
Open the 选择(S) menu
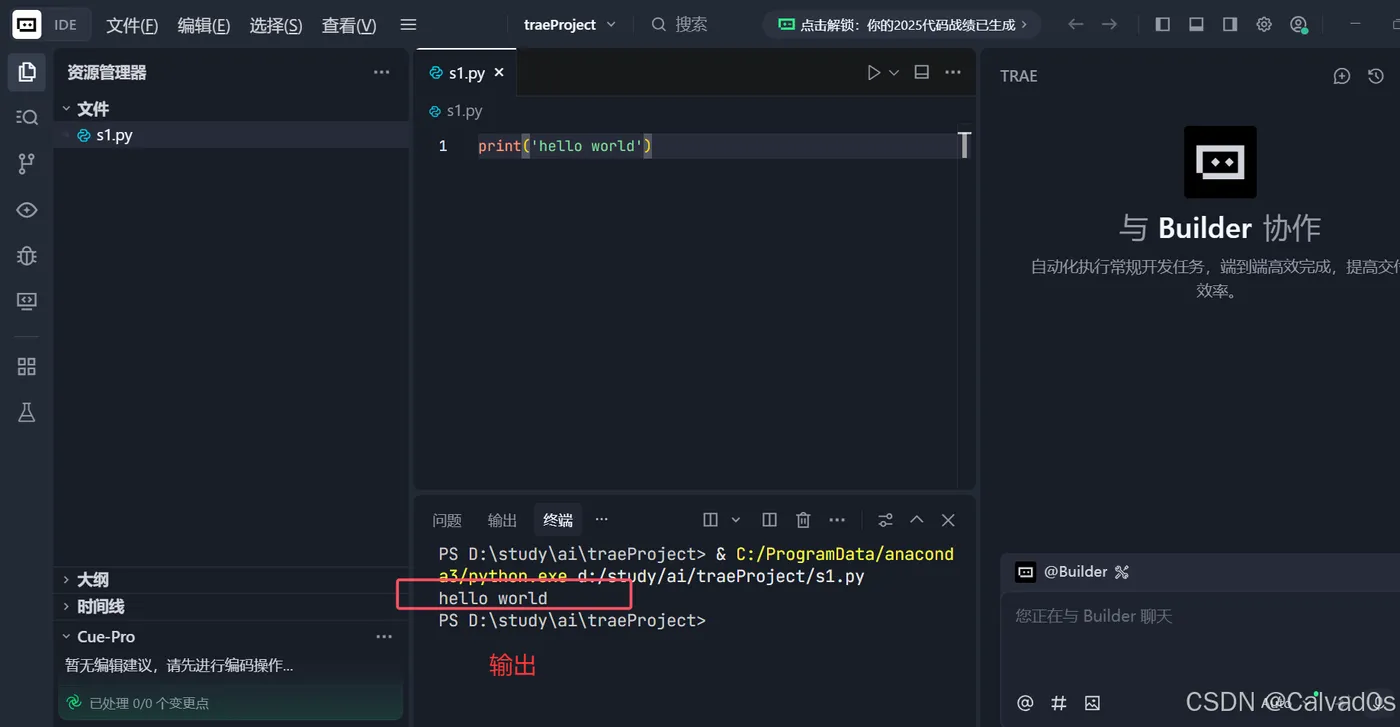click(276, 25)
